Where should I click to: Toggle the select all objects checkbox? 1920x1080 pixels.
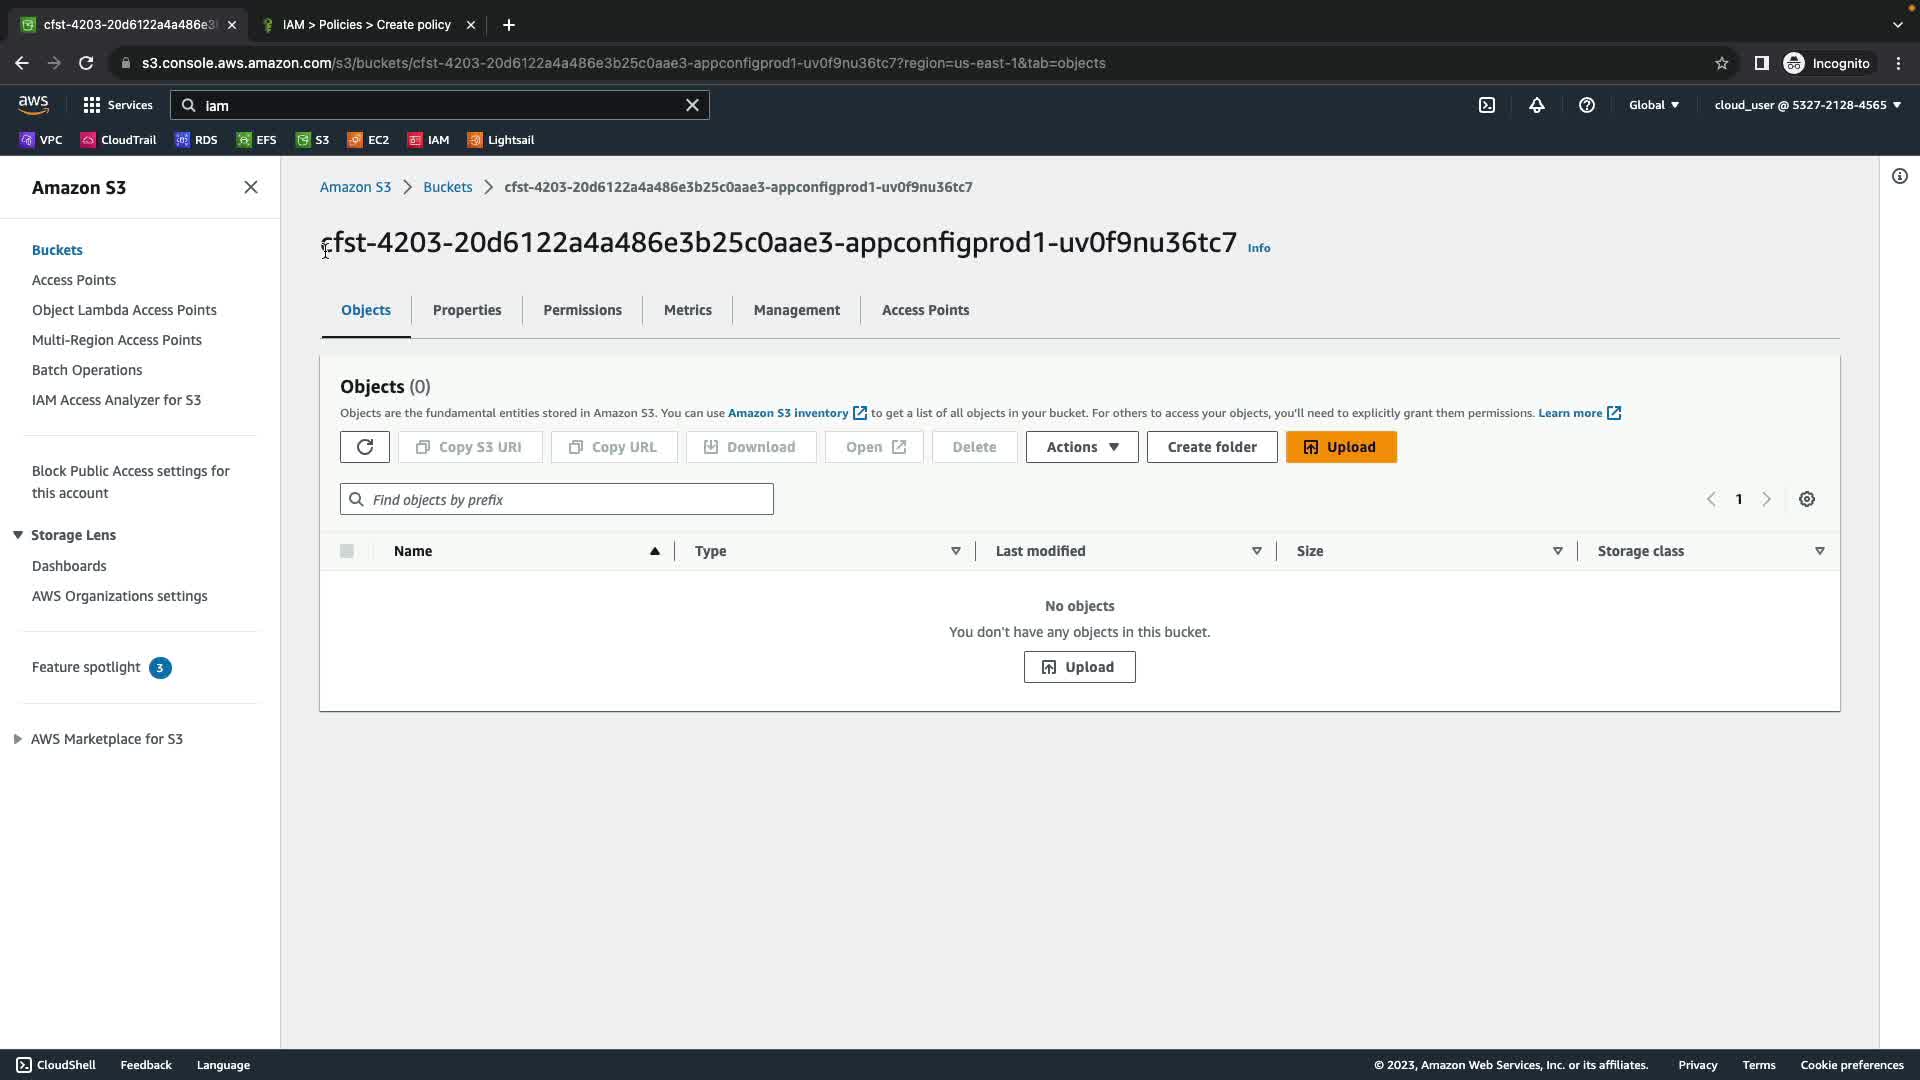pyautogui.click(x=347, y=551)
